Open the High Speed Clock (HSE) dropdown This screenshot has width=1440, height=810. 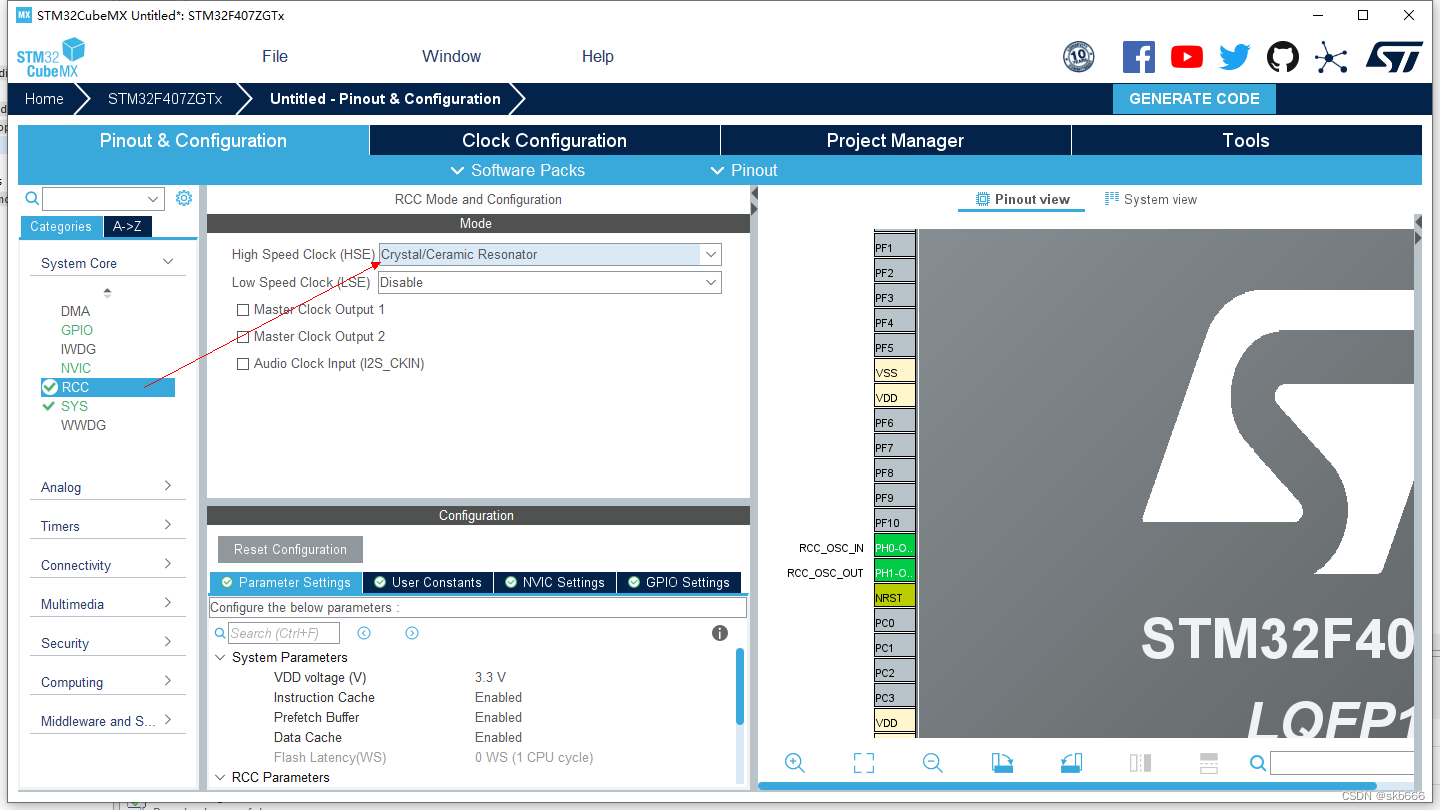pos(709,254)
